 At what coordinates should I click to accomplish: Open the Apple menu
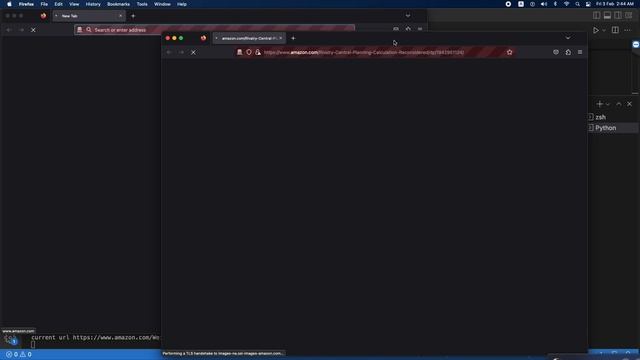point(9,4)
